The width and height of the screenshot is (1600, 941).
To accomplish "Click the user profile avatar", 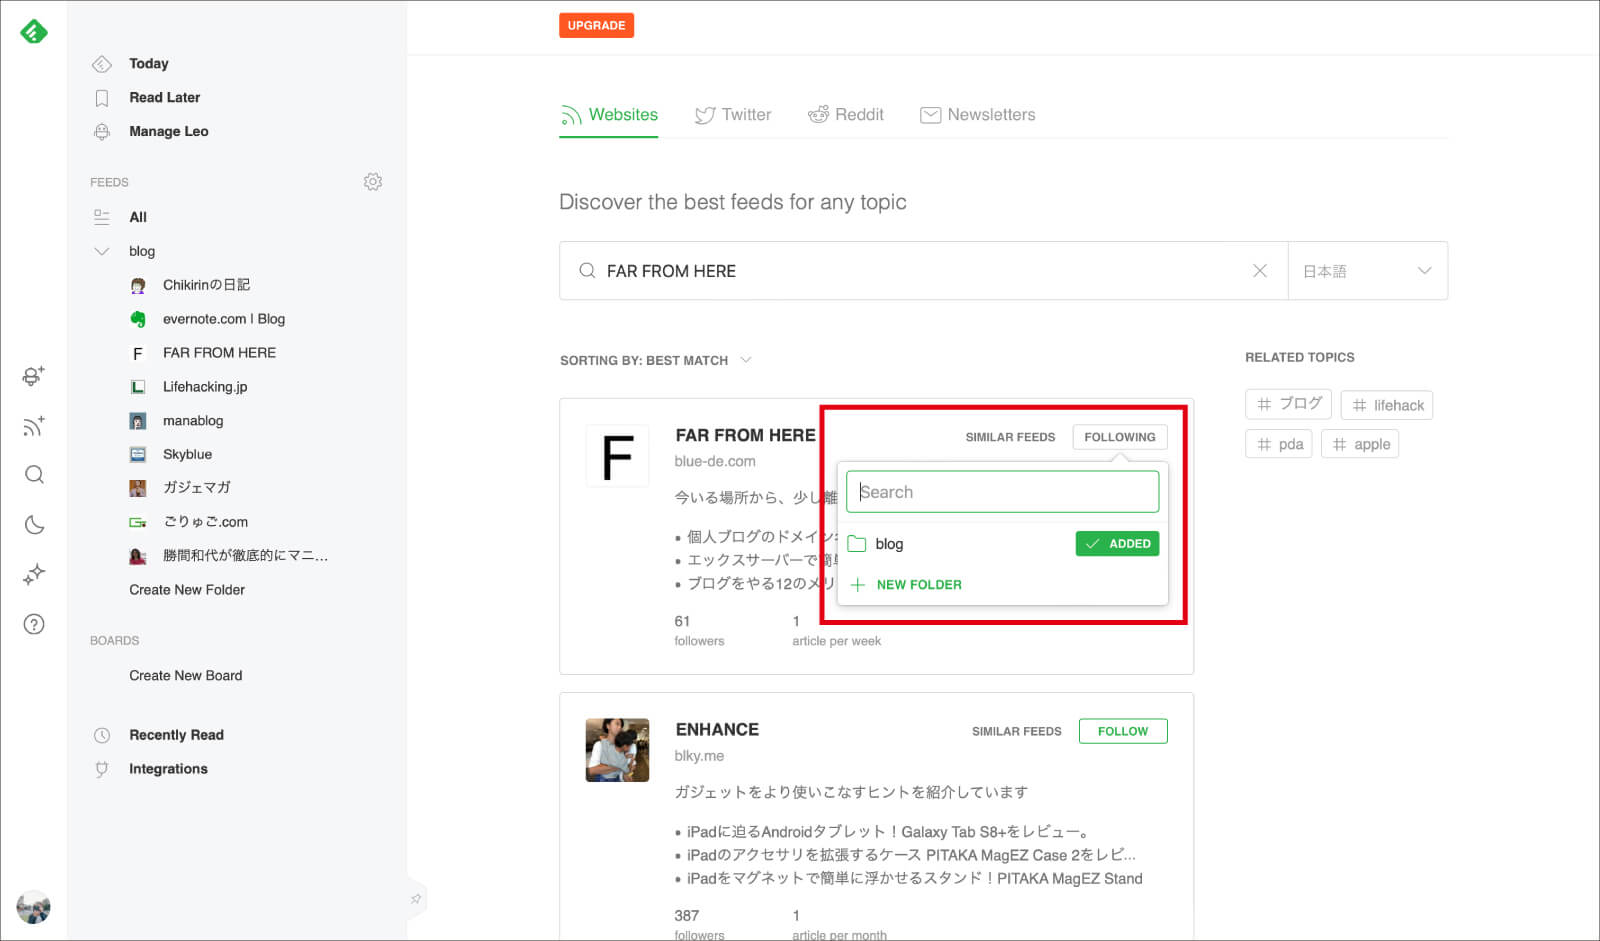I will pyautogui.click(x=34, y=907).
